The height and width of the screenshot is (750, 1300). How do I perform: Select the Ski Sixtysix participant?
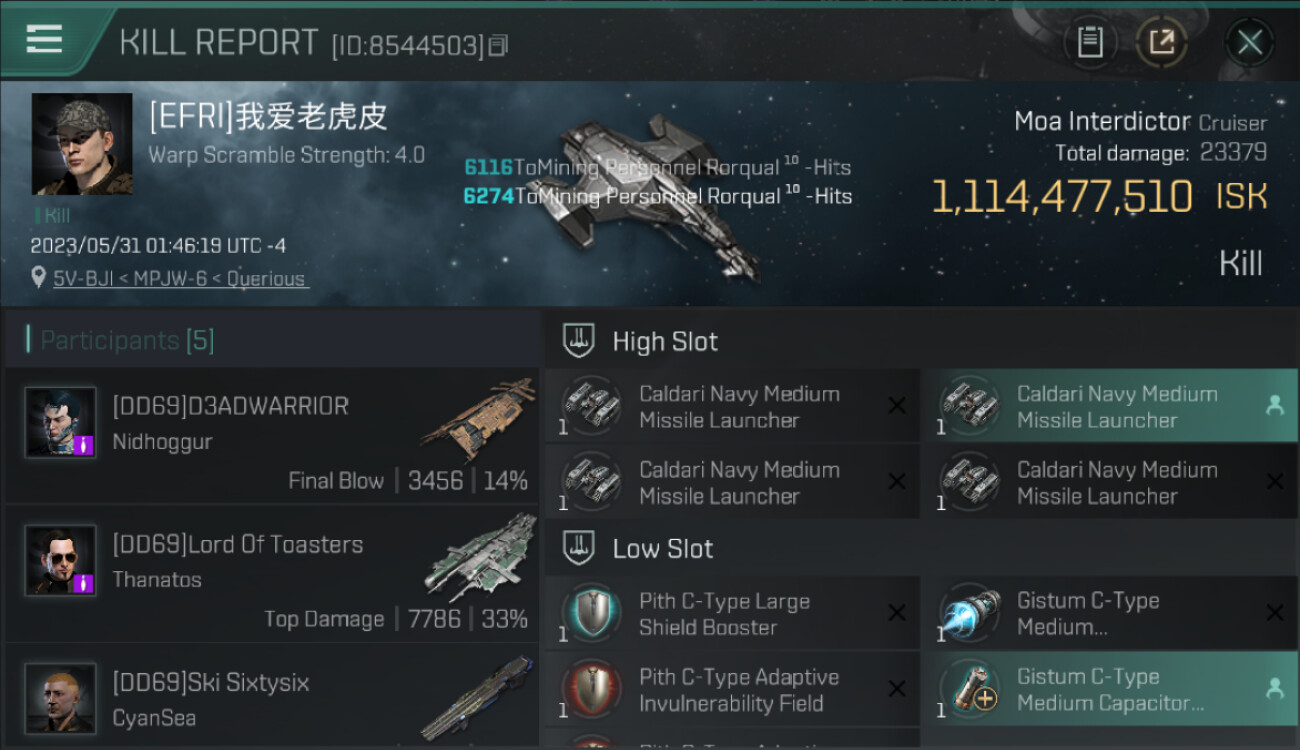click(270, 697)
